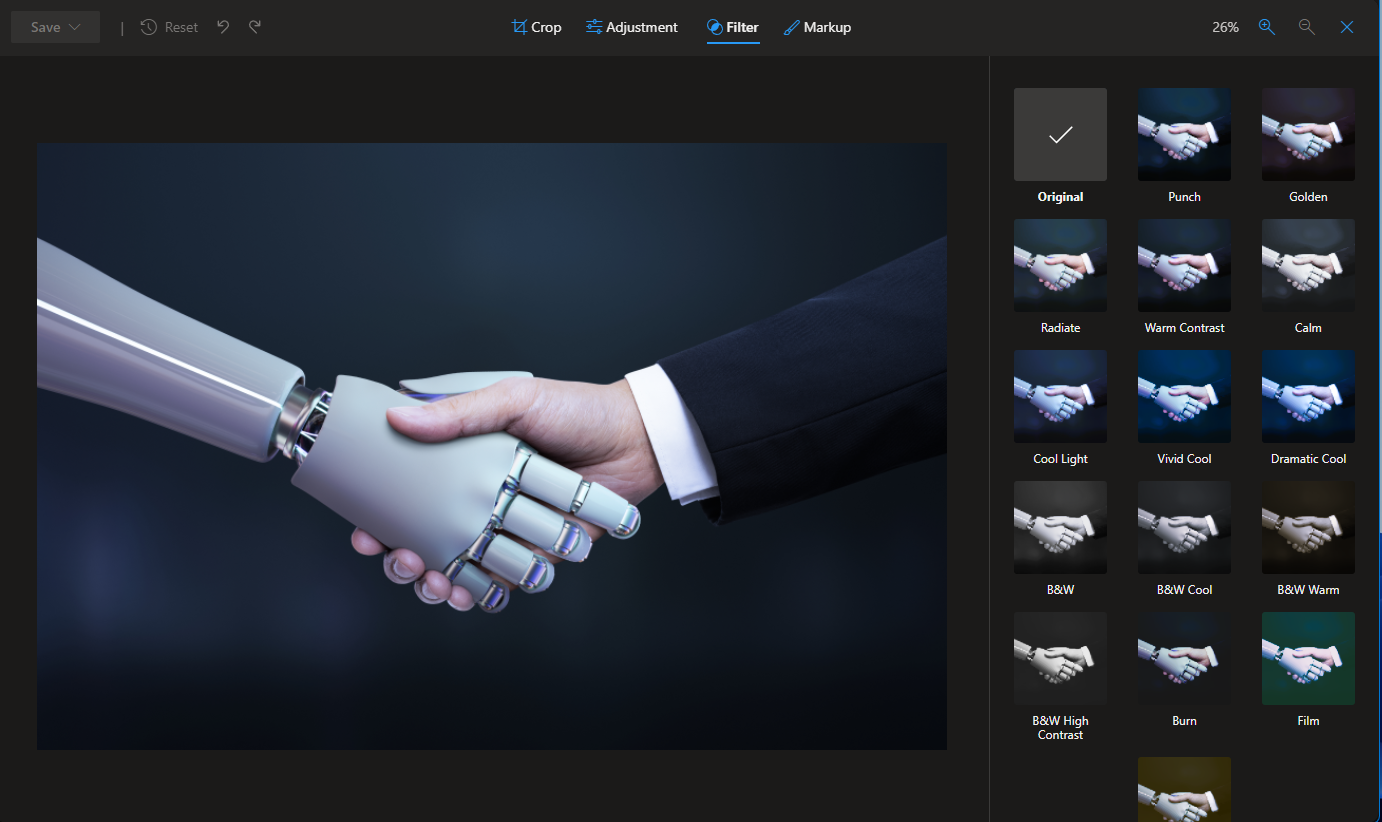Choose the Warm Contrast filter
The image size is (1382, 822).
[1184, 266]
